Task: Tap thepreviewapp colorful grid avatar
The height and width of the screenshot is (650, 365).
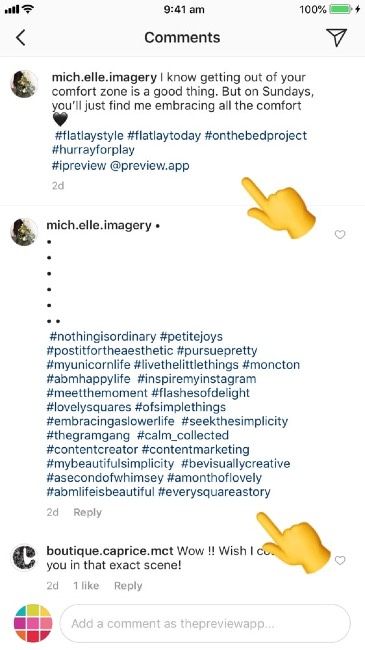Action: [x=33, y=623]
